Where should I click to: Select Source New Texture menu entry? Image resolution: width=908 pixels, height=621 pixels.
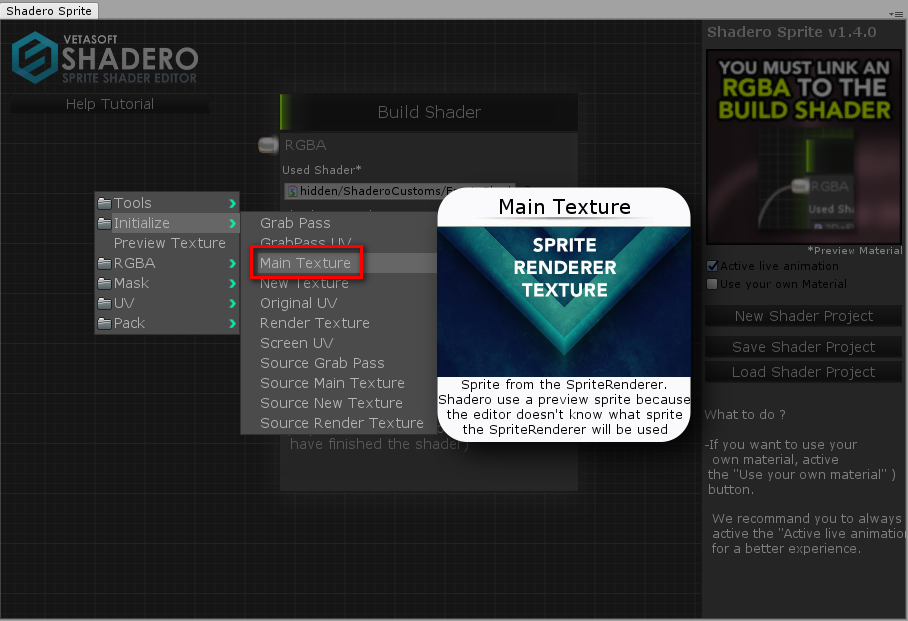[339, 403]
